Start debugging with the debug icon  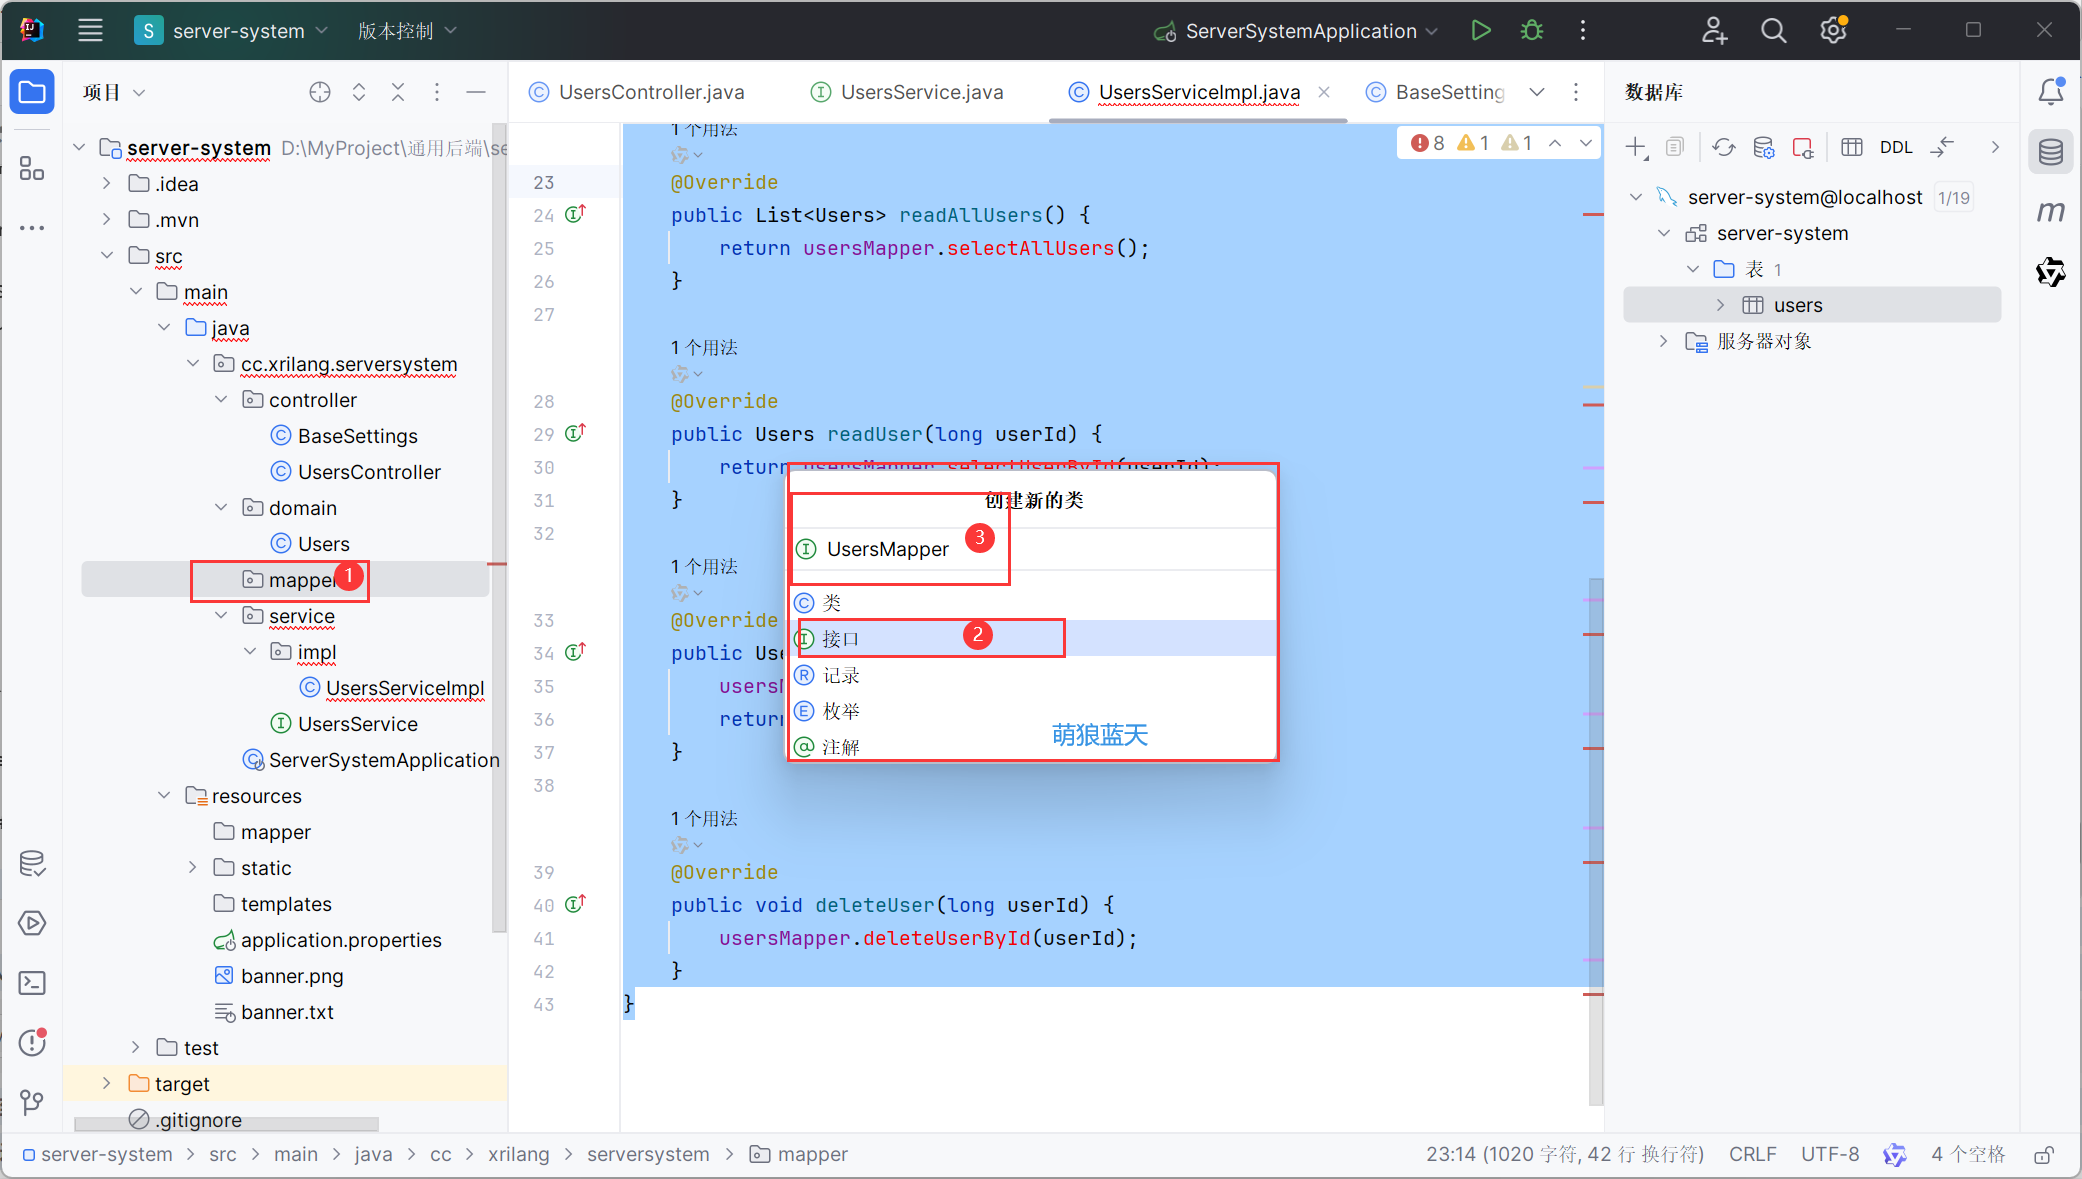pos(1531,30)
